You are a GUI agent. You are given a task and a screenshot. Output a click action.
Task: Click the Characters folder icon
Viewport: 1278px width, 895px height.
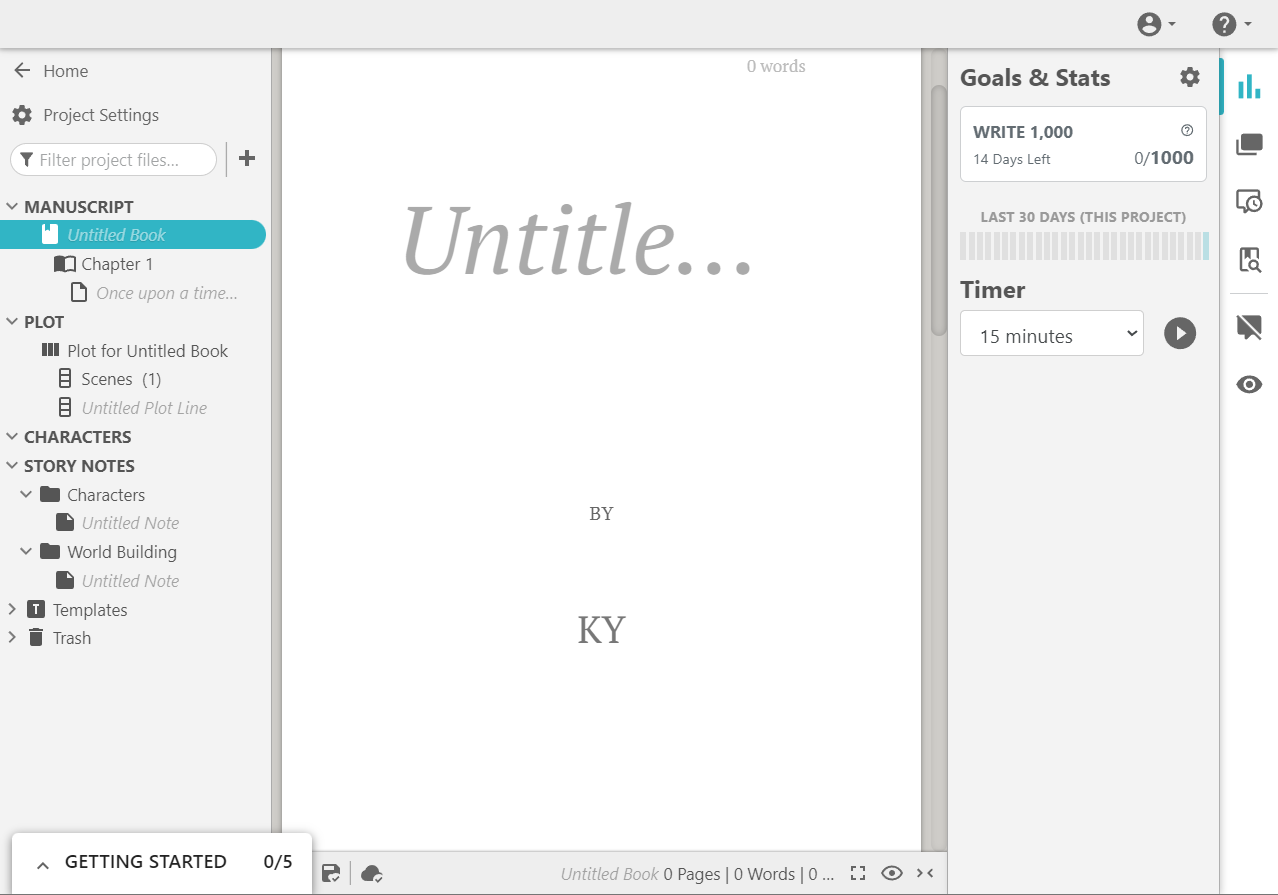click(x=50, y=494)
